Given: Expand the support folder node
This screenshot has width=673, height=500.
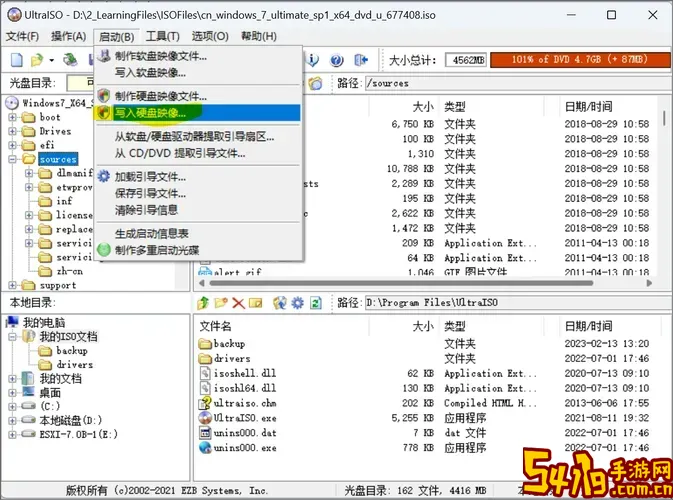Looking at the screenshot, I should point(12,285).
